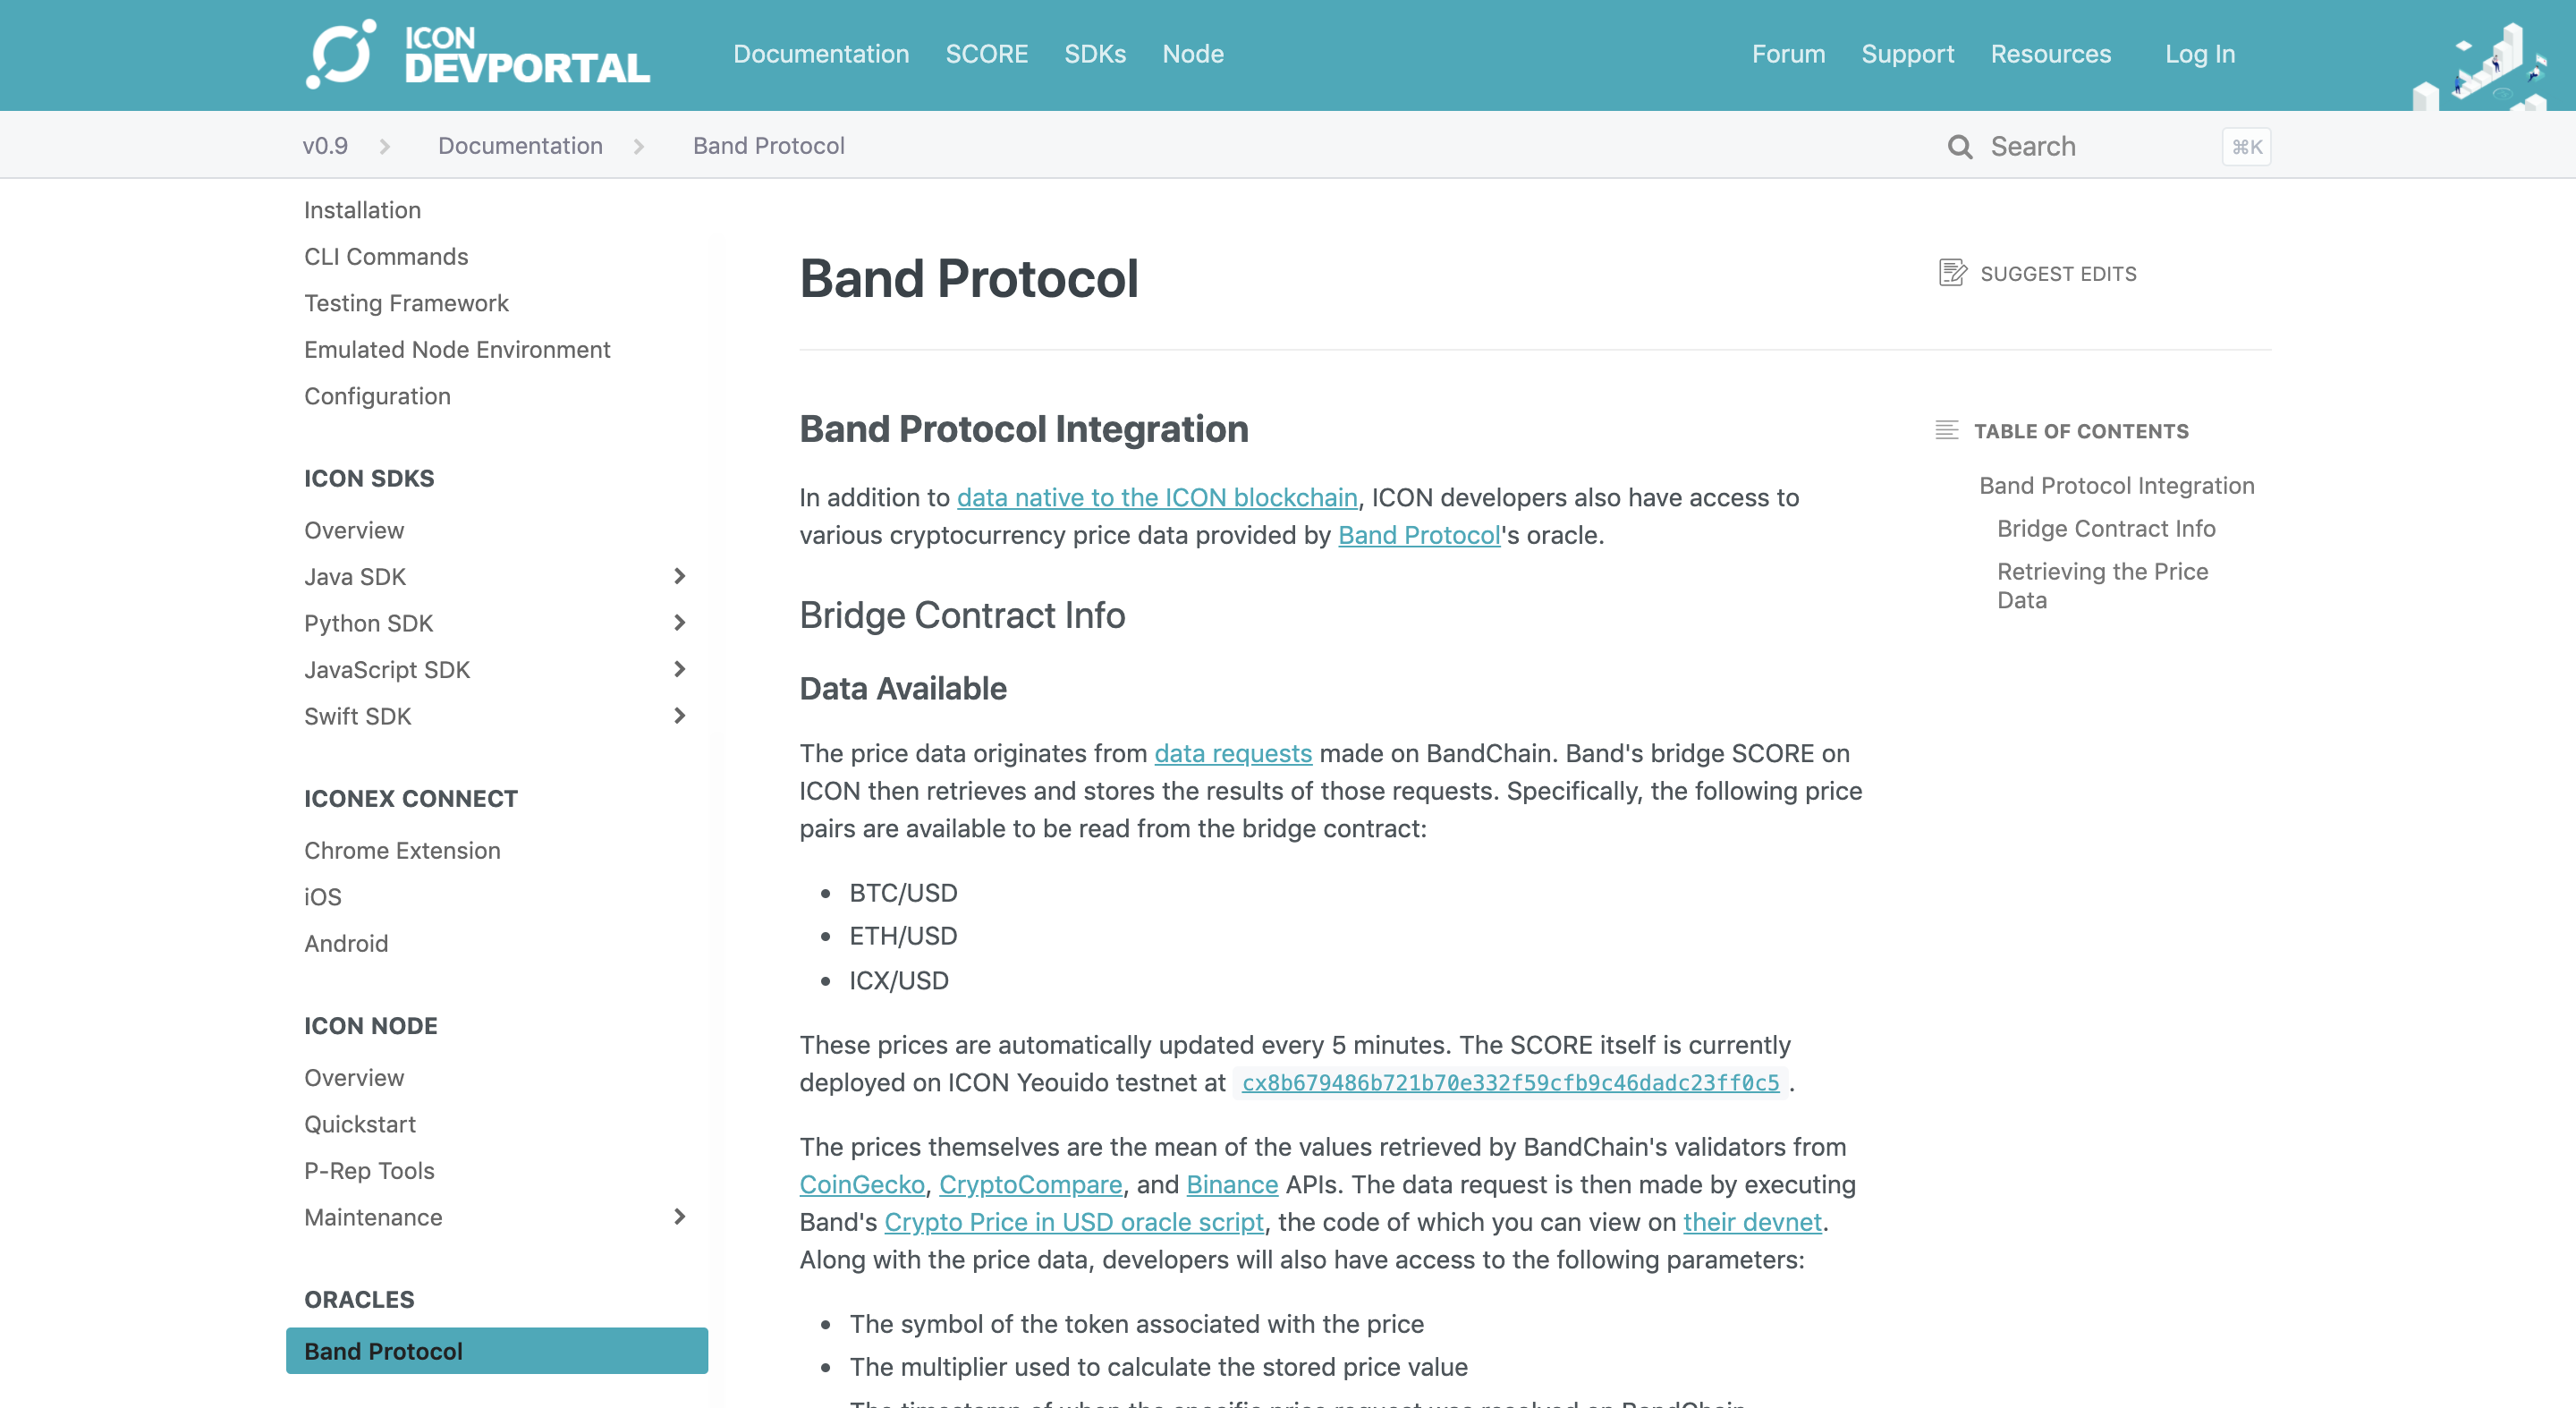The width and height of the screenshot is (2576, 1408).
Task: Click the search magnifier icon
Action: click(x=1959, y=147)
